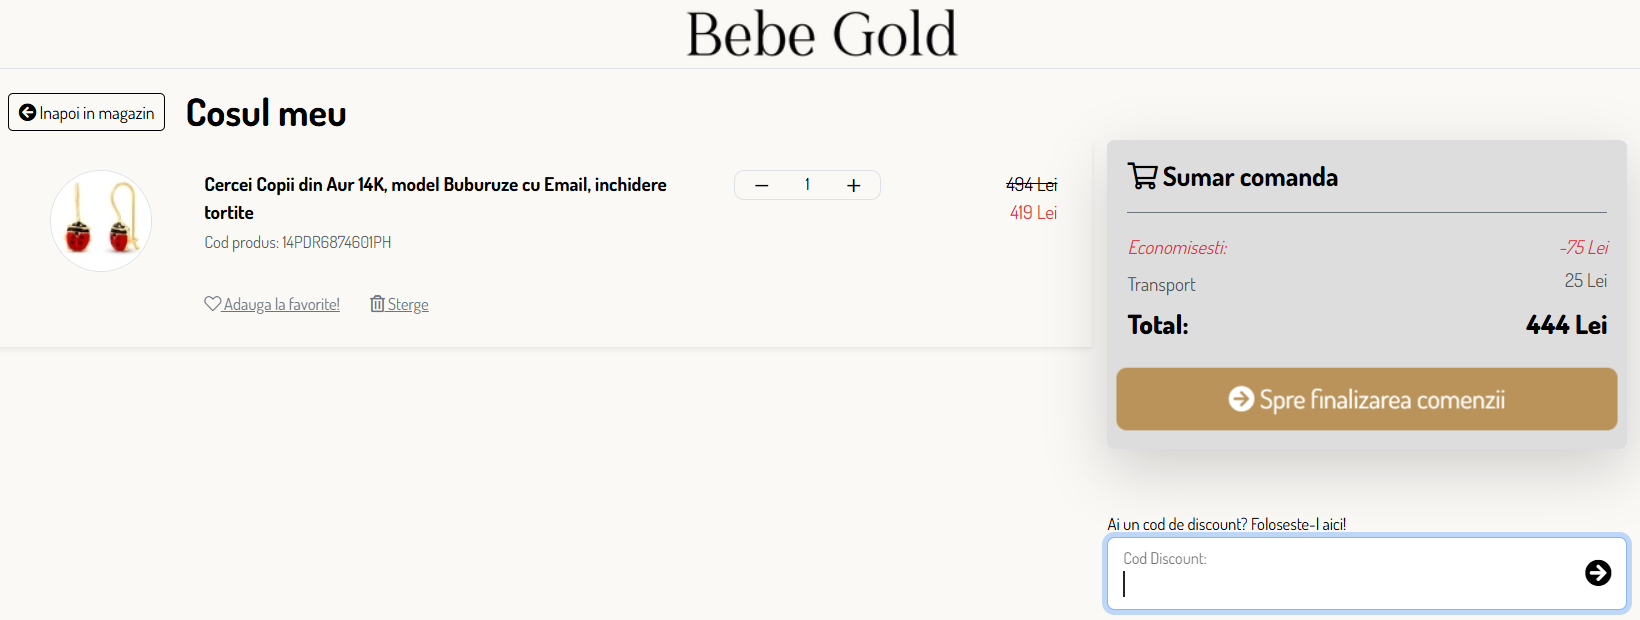Click the heart icon beside Adauga la favorite

[x=212, y=303]
